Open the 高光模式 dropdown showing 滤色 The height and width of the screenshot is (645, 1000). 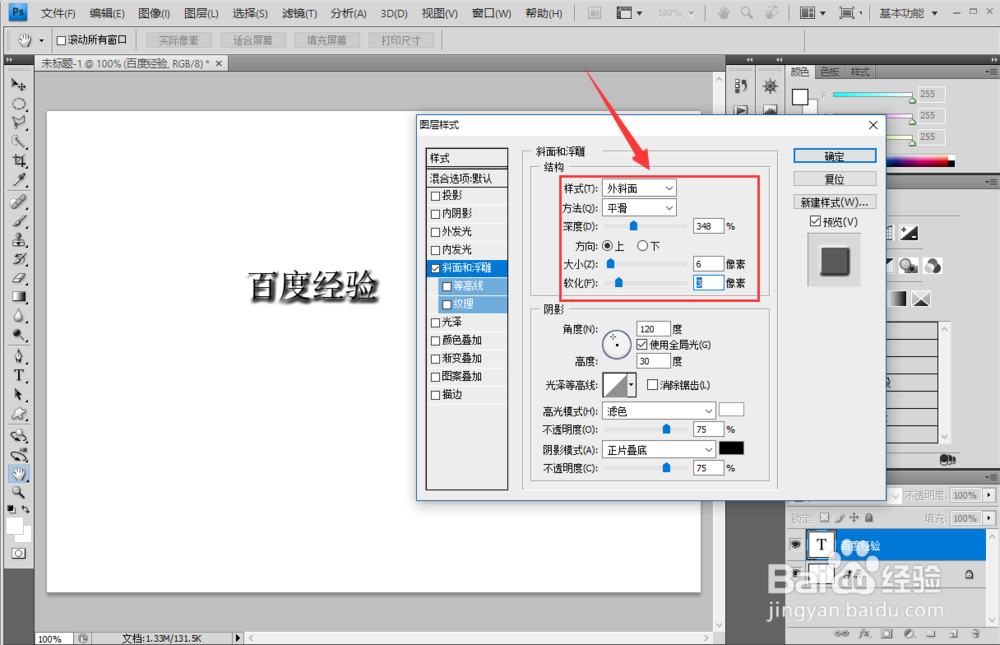click(657, 410)
